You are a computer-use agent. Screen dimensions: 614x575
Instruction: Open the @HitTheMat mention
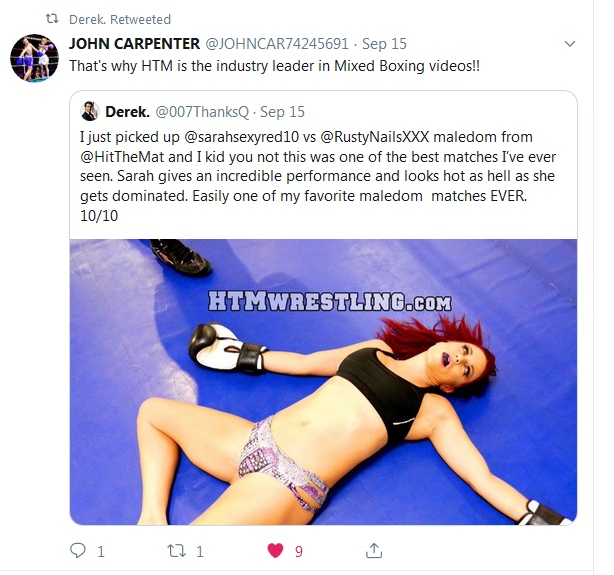pyautogui.click(x=122, y=157)
